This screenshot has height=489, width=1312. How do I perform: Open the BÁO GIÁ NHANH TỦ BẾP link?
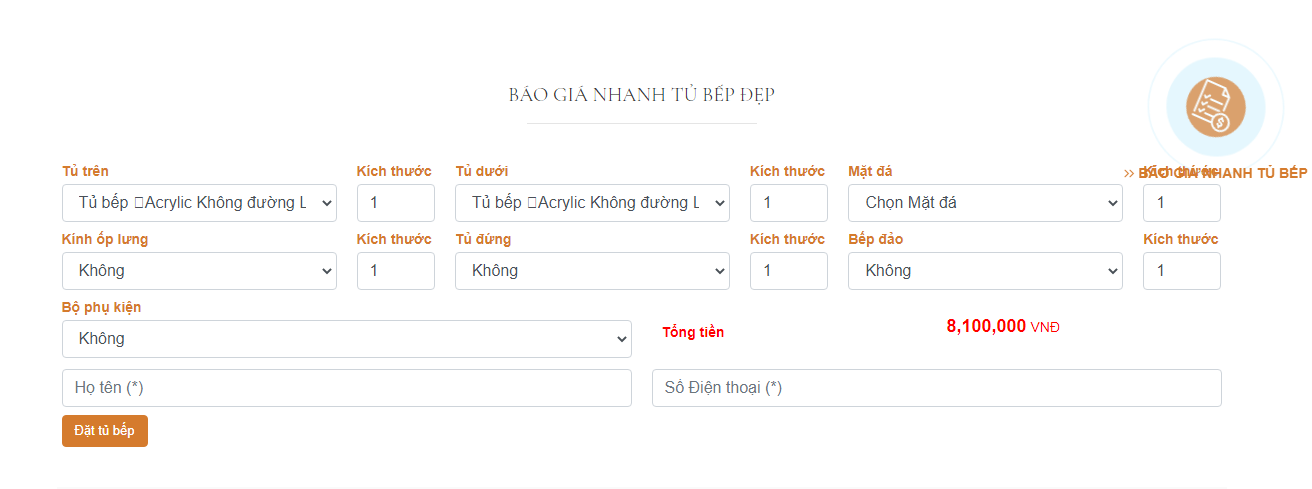[1221, 173]
